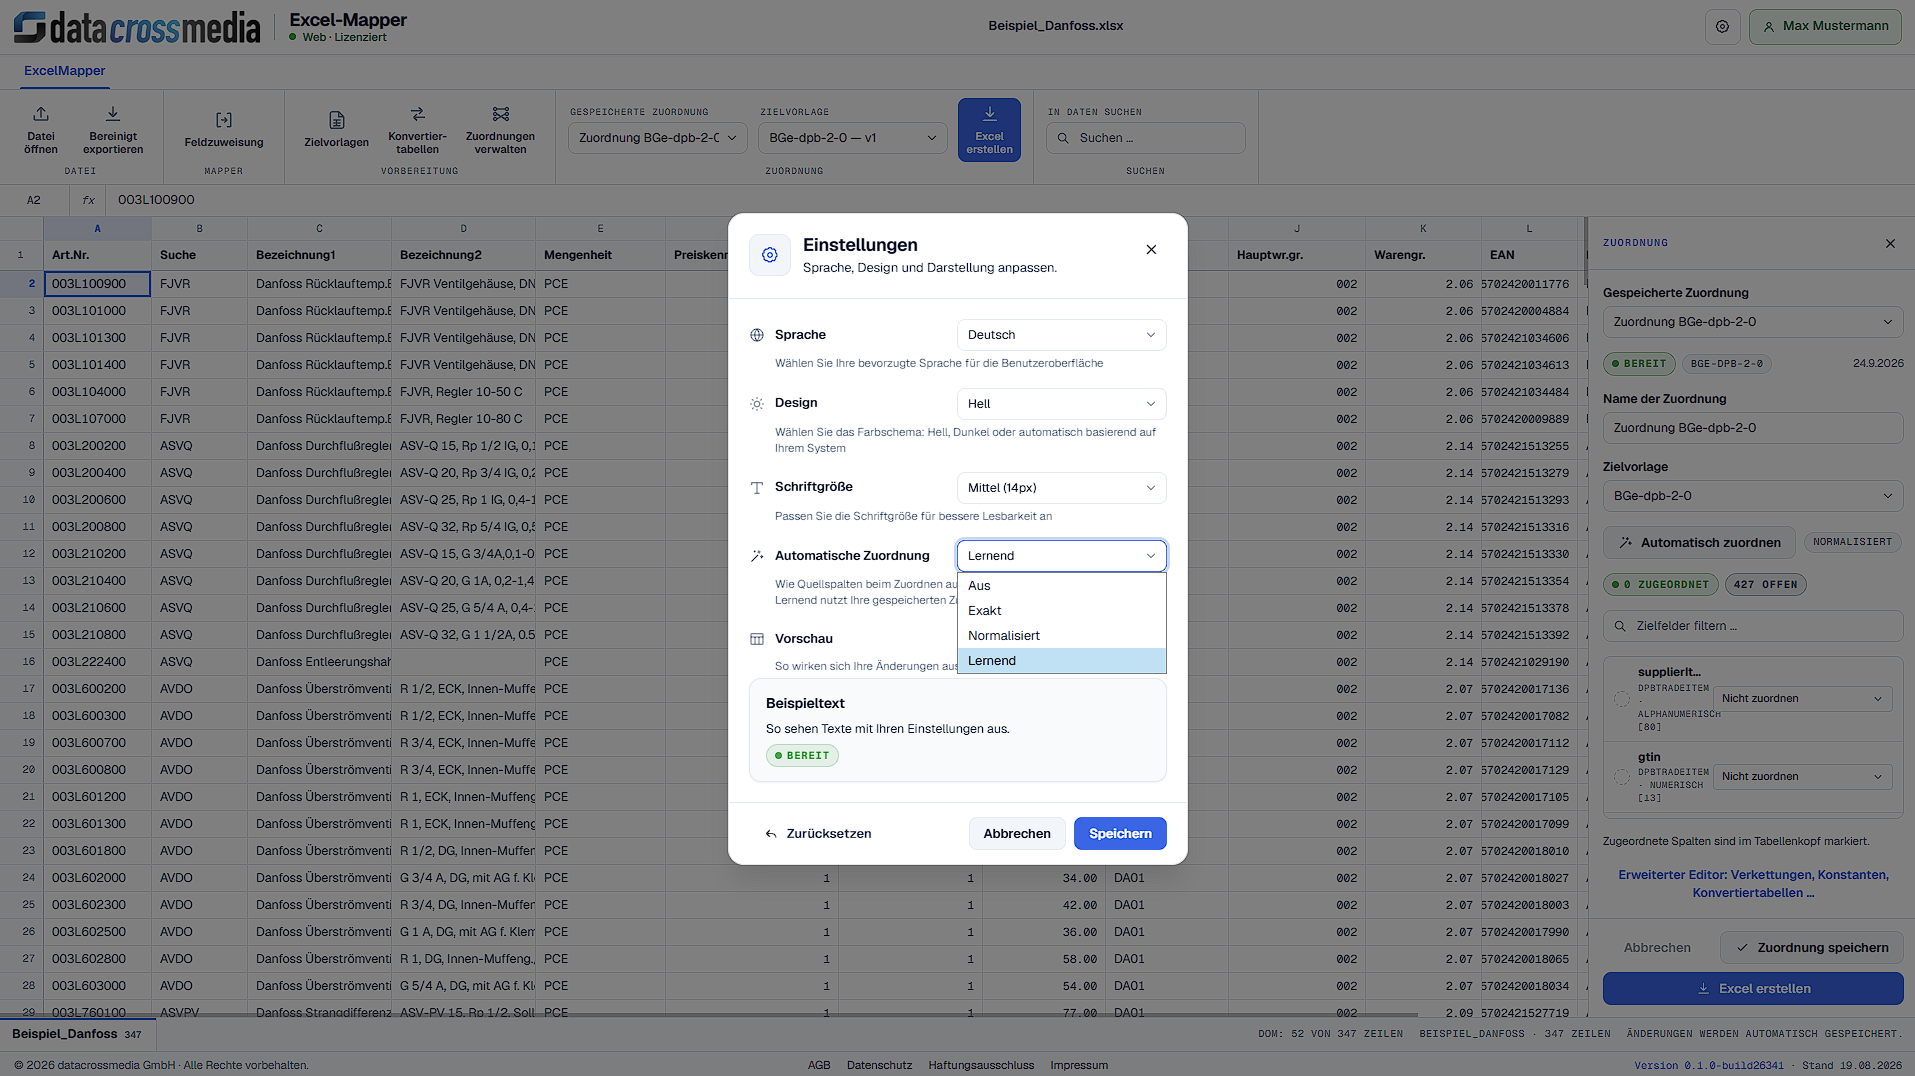Click the blue Excel erstellen ribbon button
Screen dimensions: 1915x1076
tap(989, 130)
